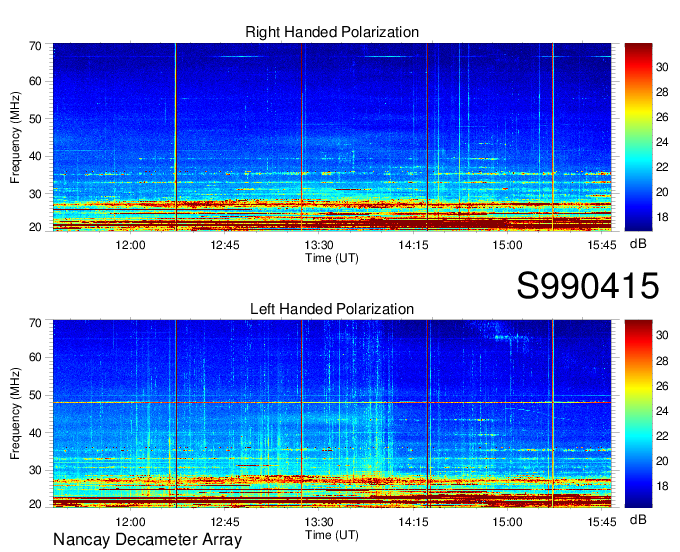Click the Right Handed Polarization spectrogram image

(332, 137)
